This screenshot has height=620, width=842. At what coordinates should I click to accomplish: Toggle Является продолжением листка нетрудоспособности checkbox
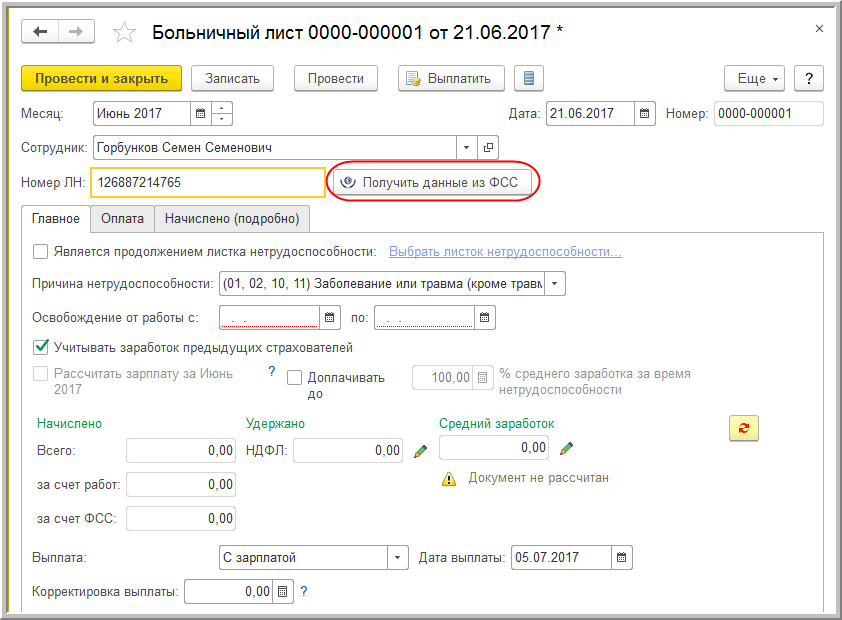(x=41, y=252)
